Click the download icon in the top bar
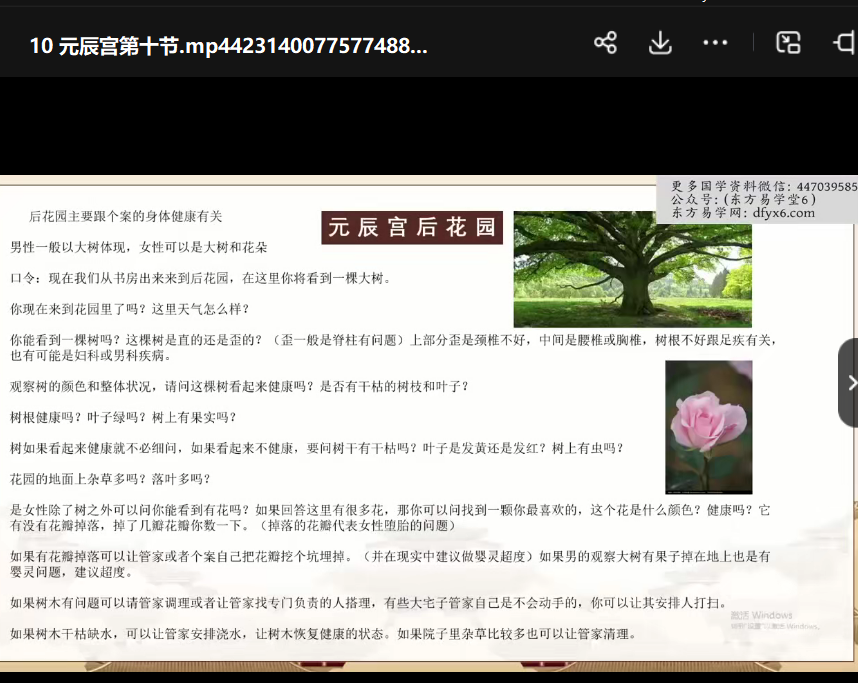The image size is (858, 683). (660, 42)
